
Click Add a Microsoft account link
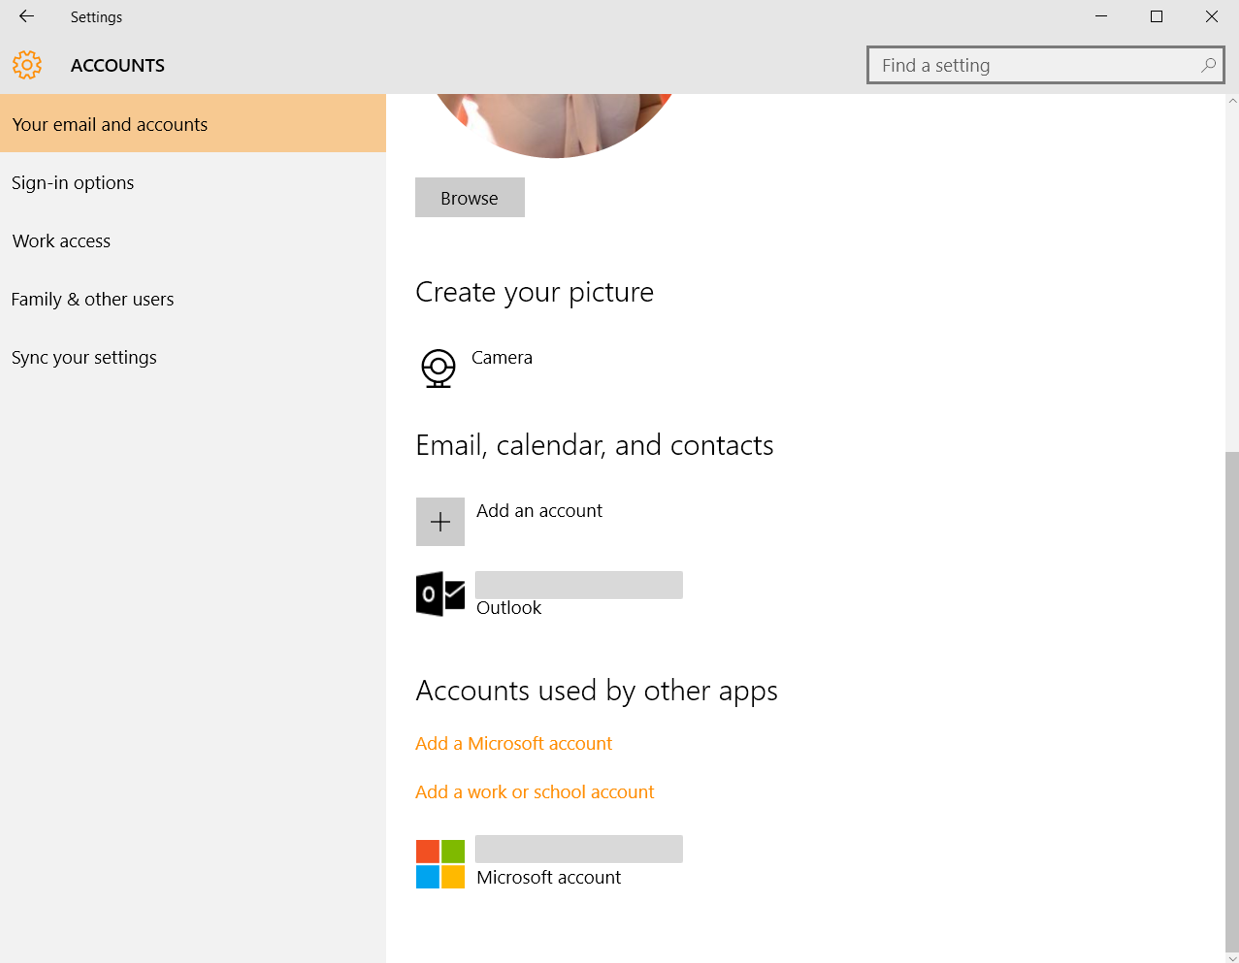coord(514,743)
